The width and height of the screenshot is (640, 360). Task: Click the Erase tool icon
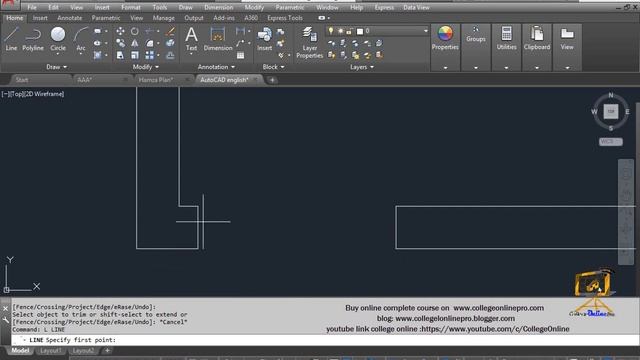click(170, 31)
